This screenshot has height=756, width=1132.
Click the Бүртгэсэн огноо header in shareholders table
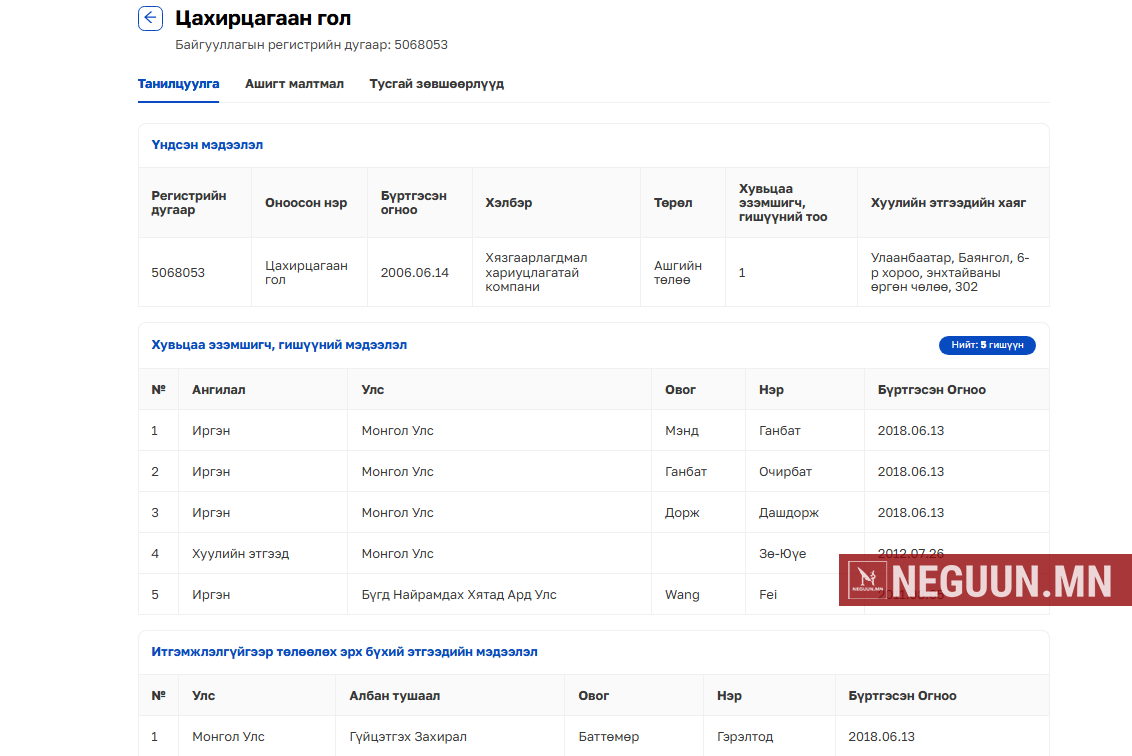click(931, 390)
